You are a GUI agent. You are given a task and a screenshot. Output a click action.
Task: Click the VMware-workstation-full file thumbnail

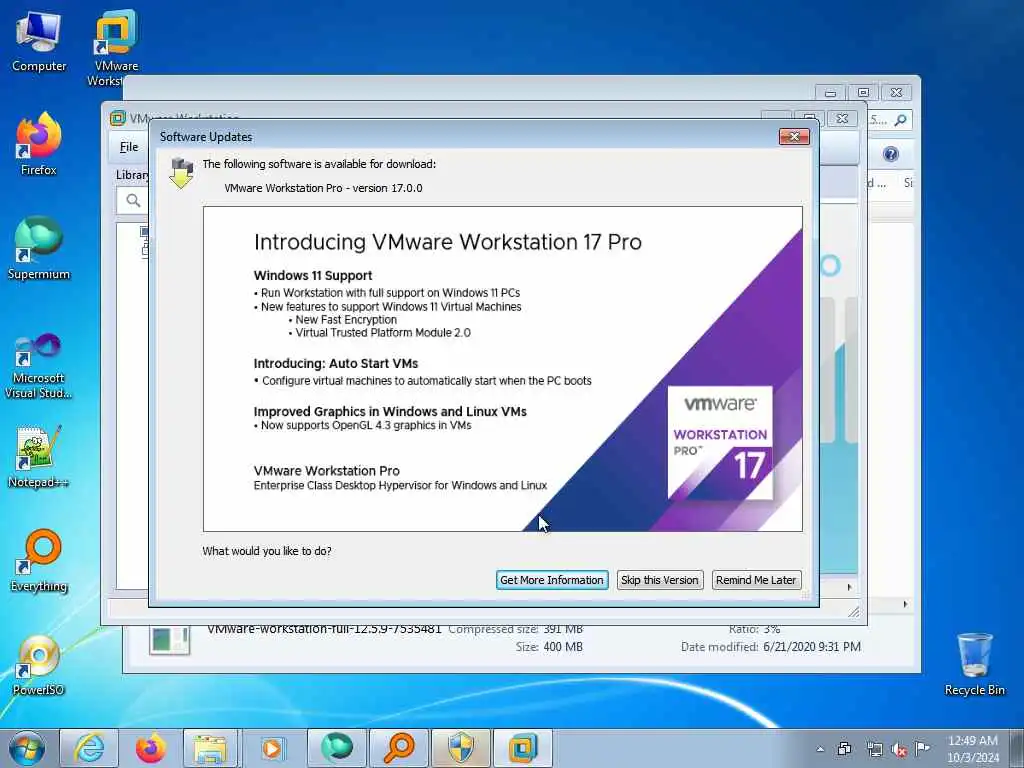click(x=170, y=640)
